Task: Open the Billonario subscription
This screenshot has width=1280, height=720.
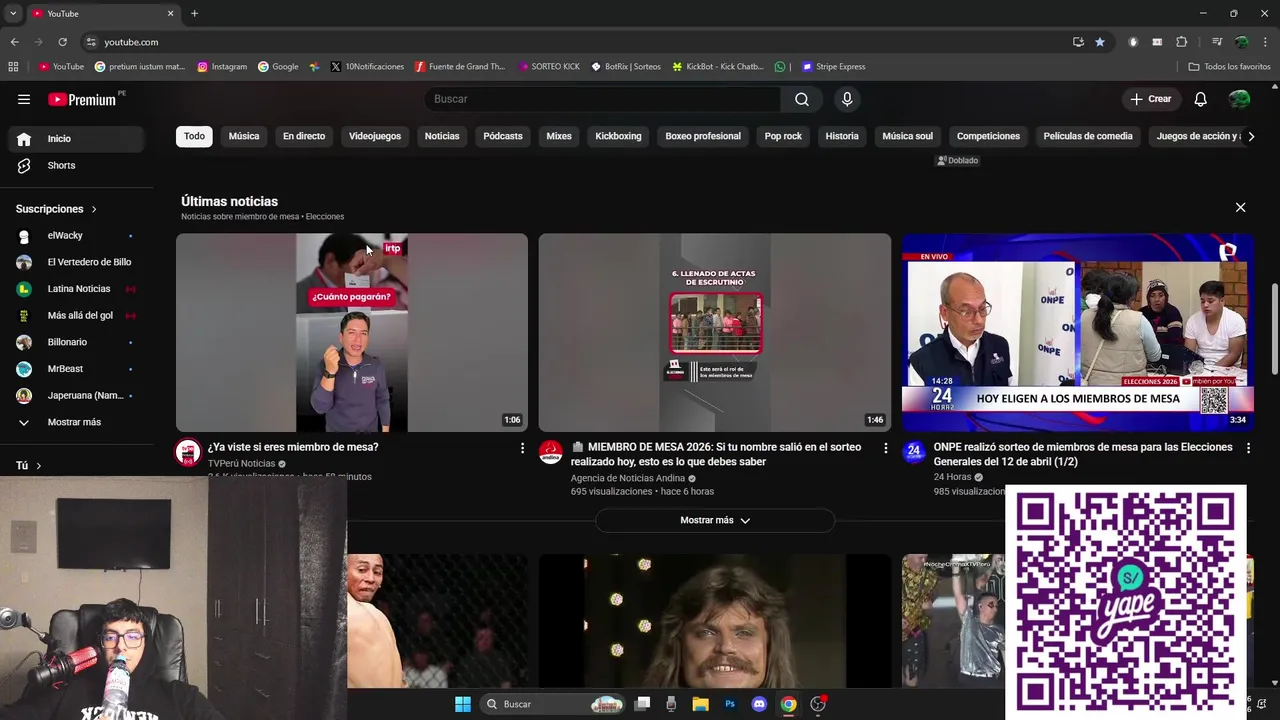Action: [x=77, y=342]
